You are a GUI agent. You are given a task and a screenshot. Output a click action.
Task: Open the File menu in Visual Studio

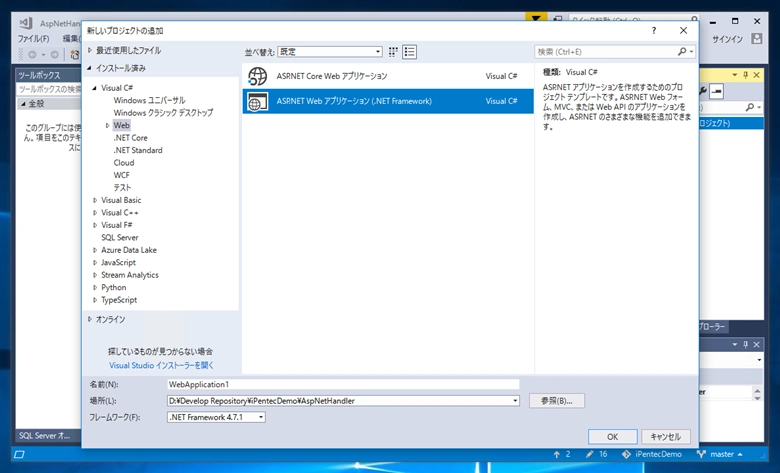[x=33, y=39]
